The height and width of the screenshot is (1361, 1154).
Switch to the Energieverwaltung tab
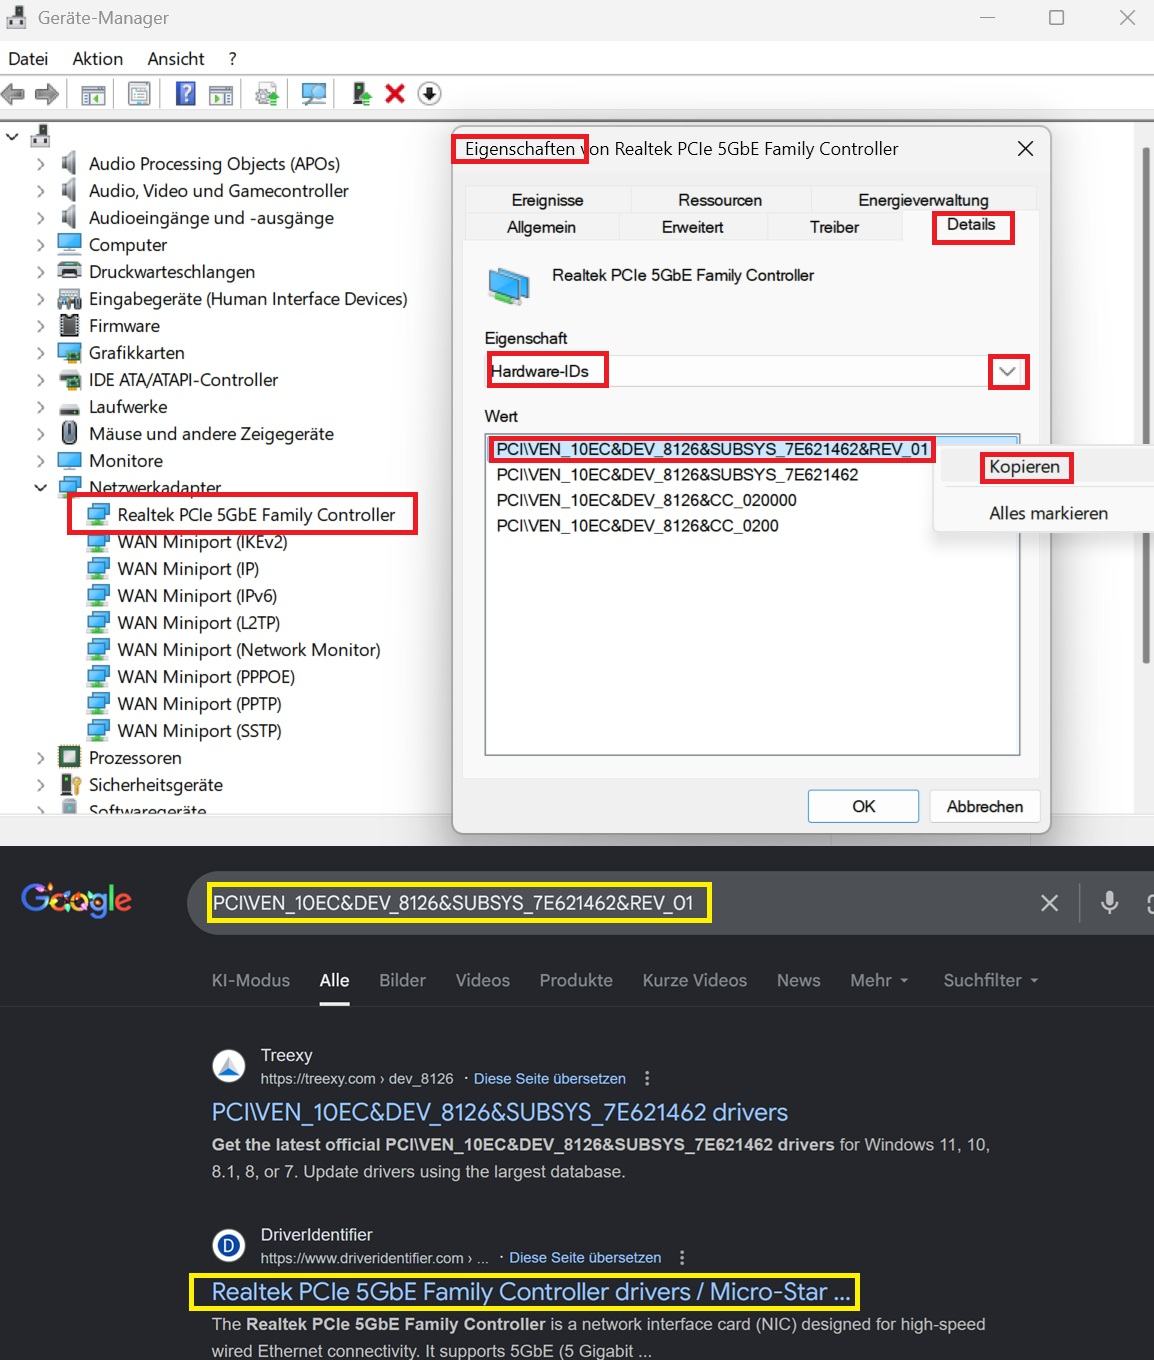[x=923, y=200]
